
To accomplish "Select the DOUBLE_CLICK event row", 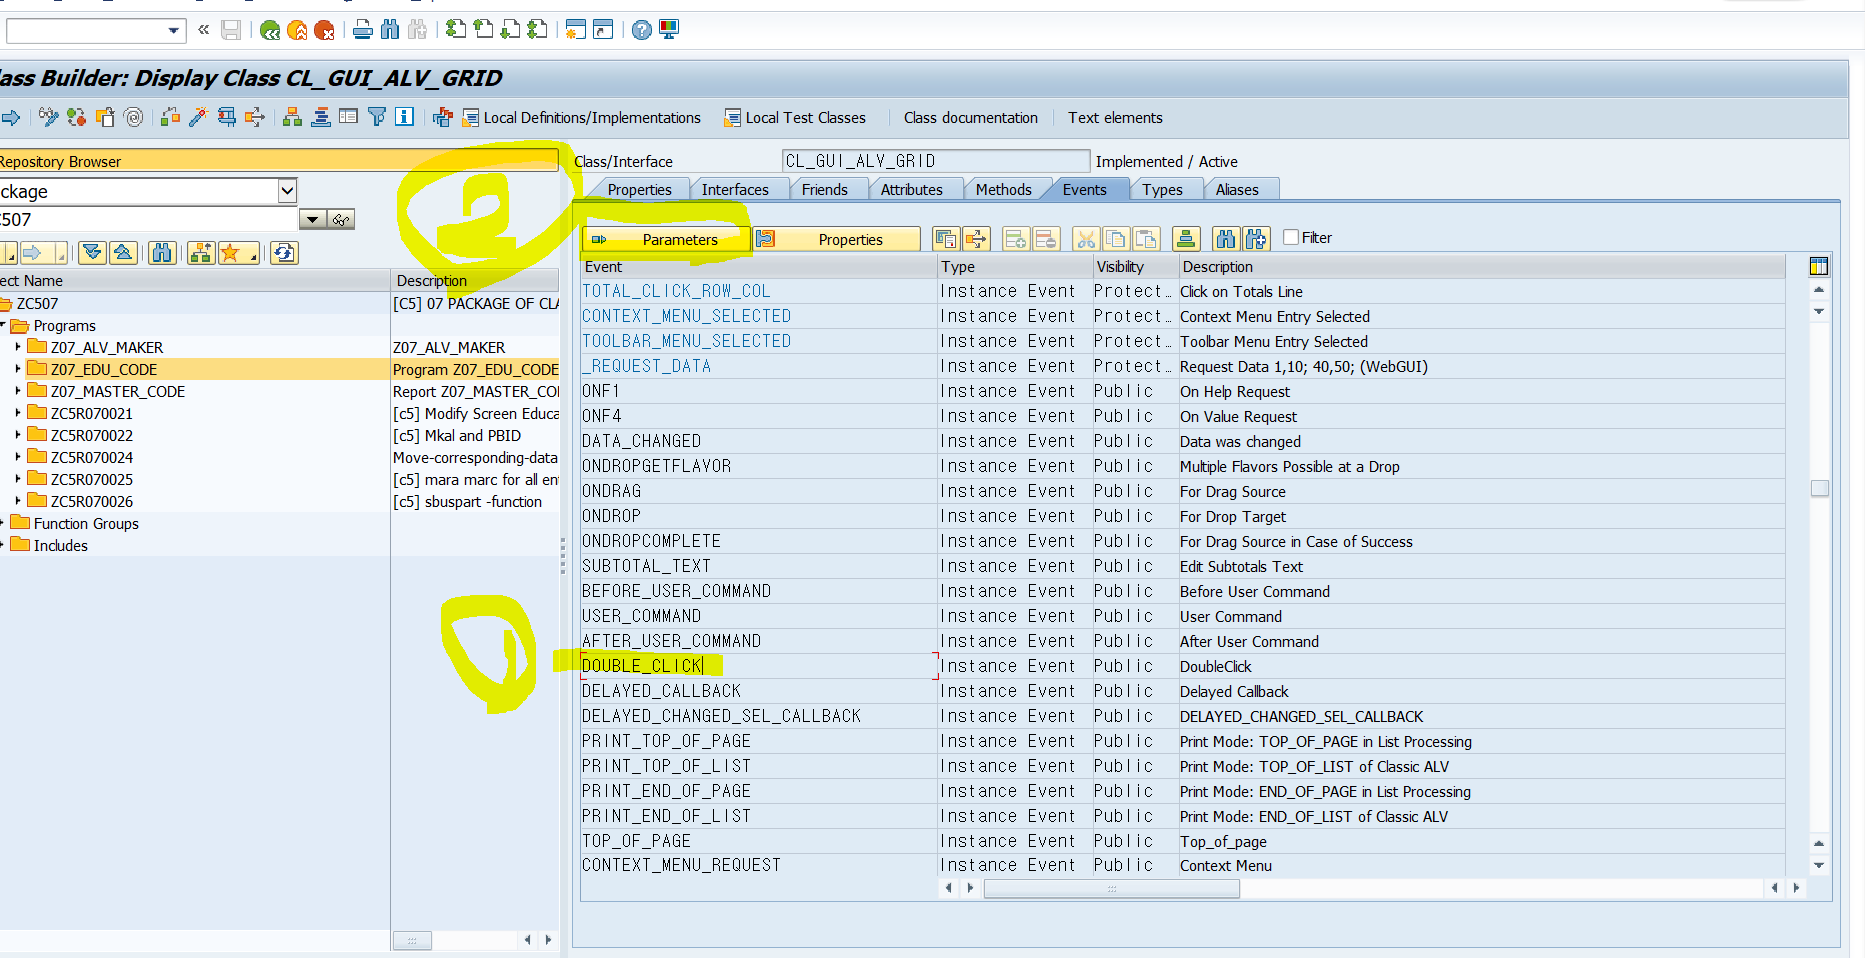I will 1183,666.
